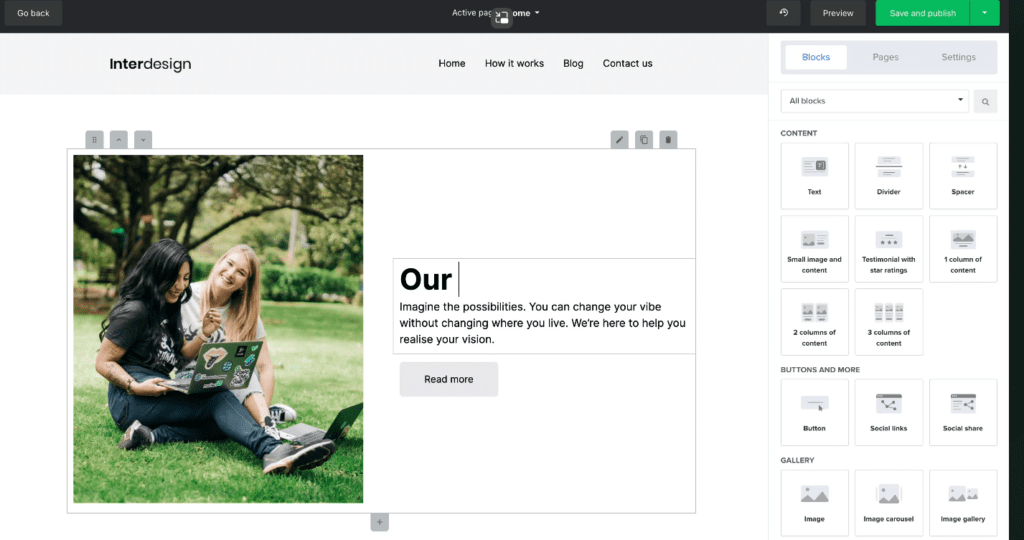The width and height of the screenshot is (1024, 540).
Task: Expand the All blocks dropdown
Action: 874,101
